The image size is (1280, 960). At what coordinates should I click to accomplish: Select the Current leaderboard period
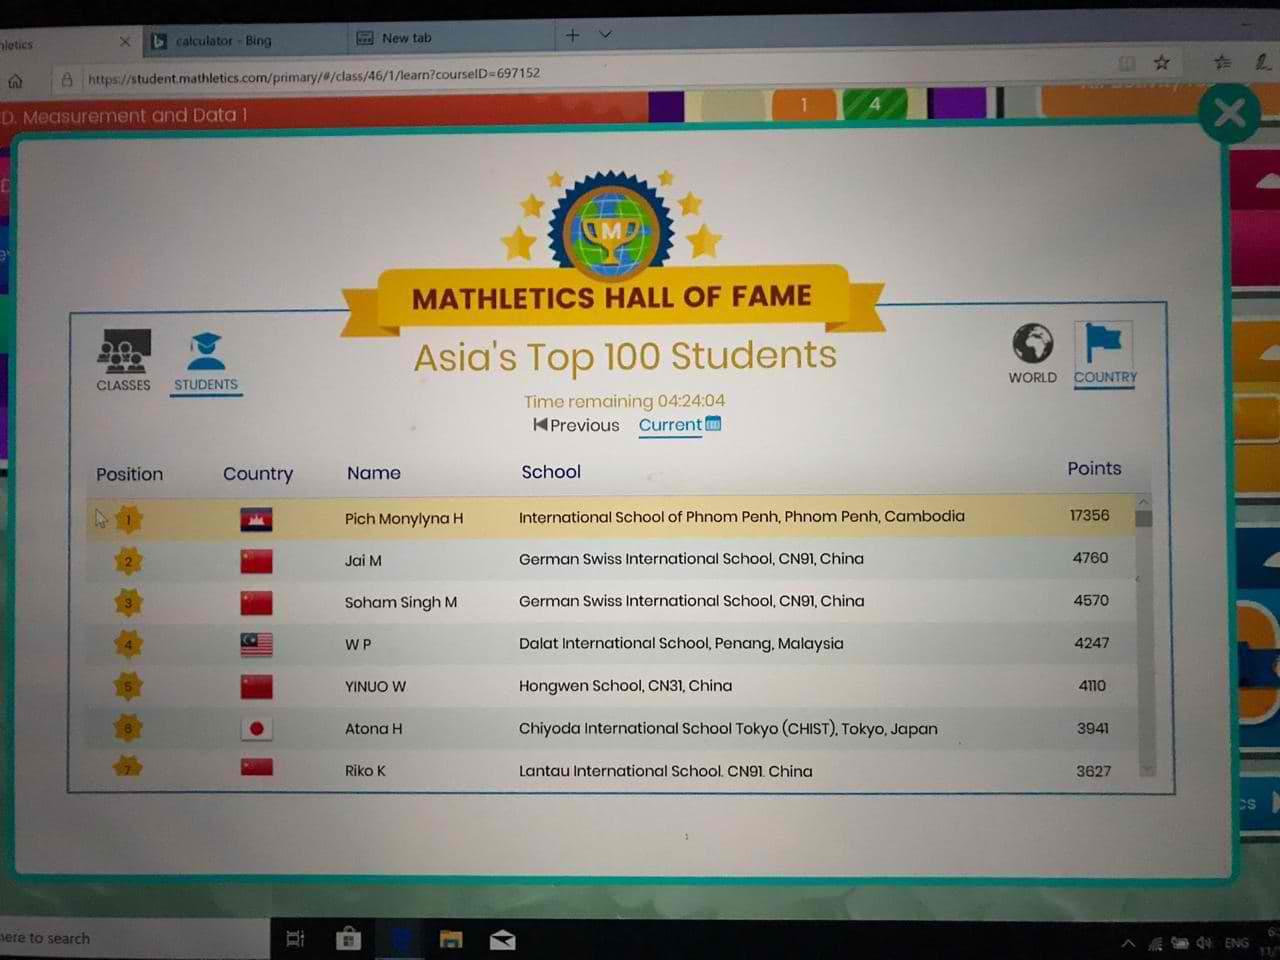coord(680,425)
